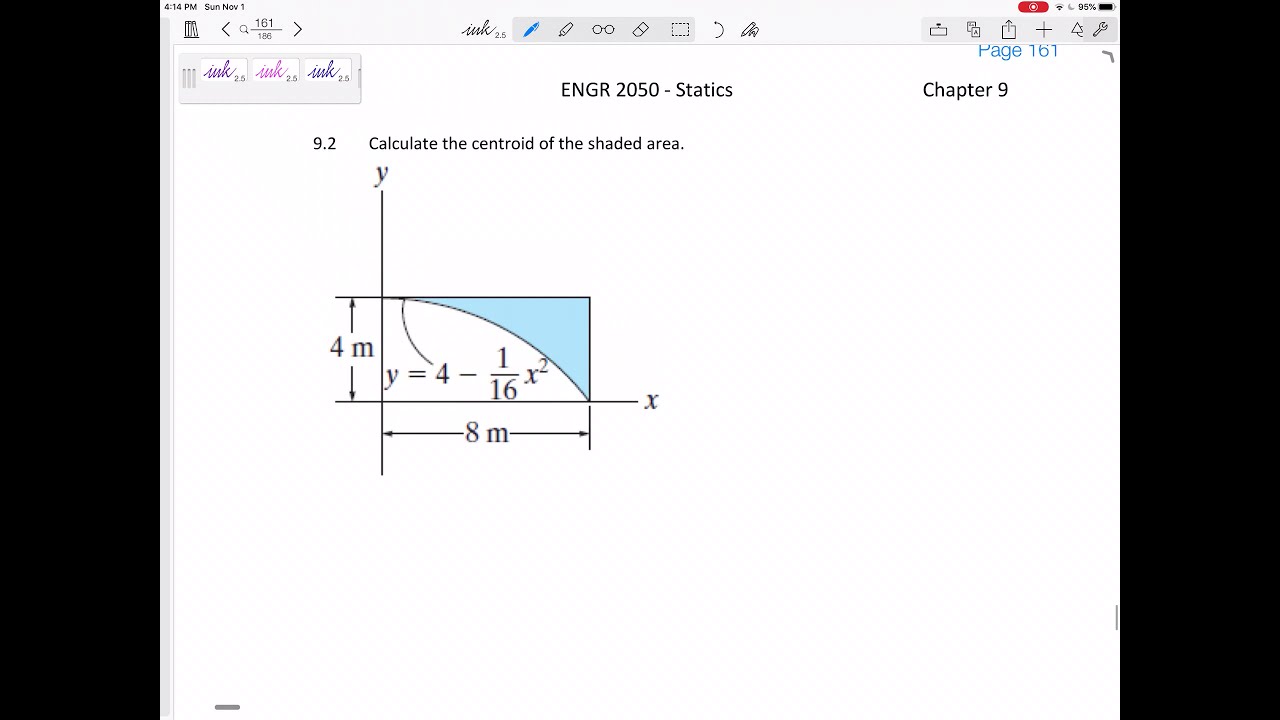Tap the Page 161 link

click(1018, 52)
